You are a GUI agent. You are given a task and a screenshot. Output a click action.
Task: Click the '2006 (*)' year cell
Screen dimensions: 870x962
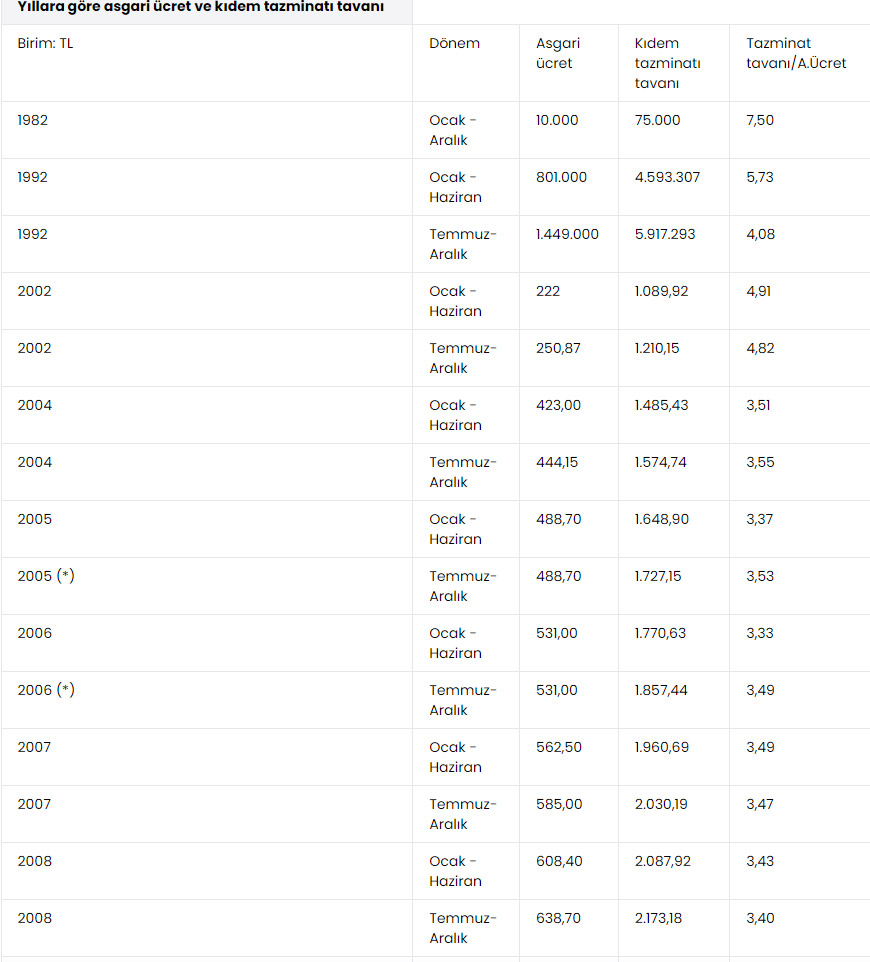click(x=46, y=690)
